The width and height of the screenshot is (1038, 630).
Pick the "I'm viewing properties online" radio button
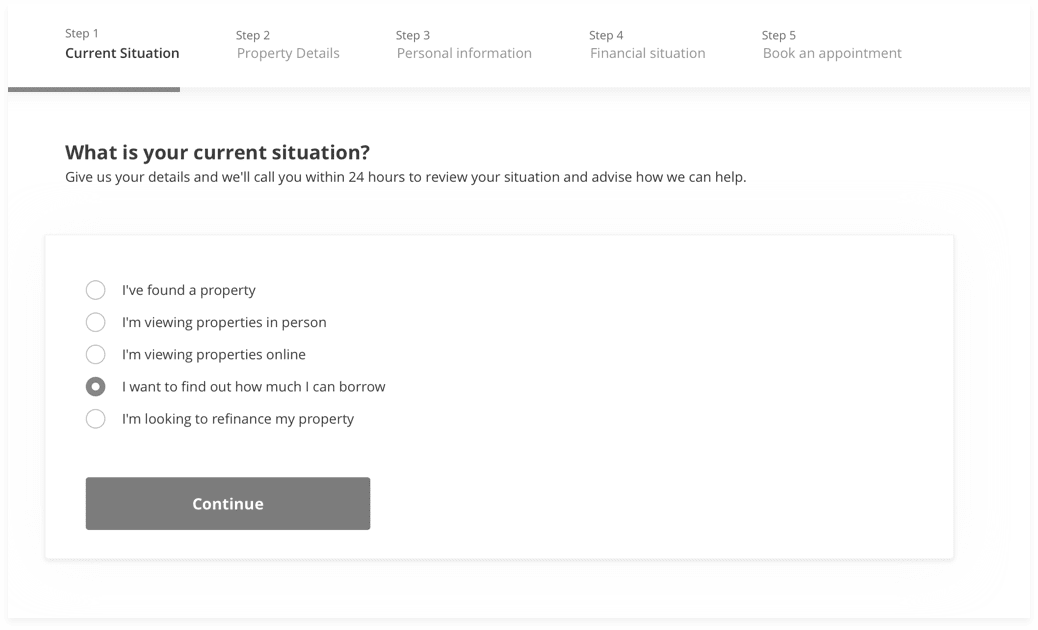click(x=95, y=354)
